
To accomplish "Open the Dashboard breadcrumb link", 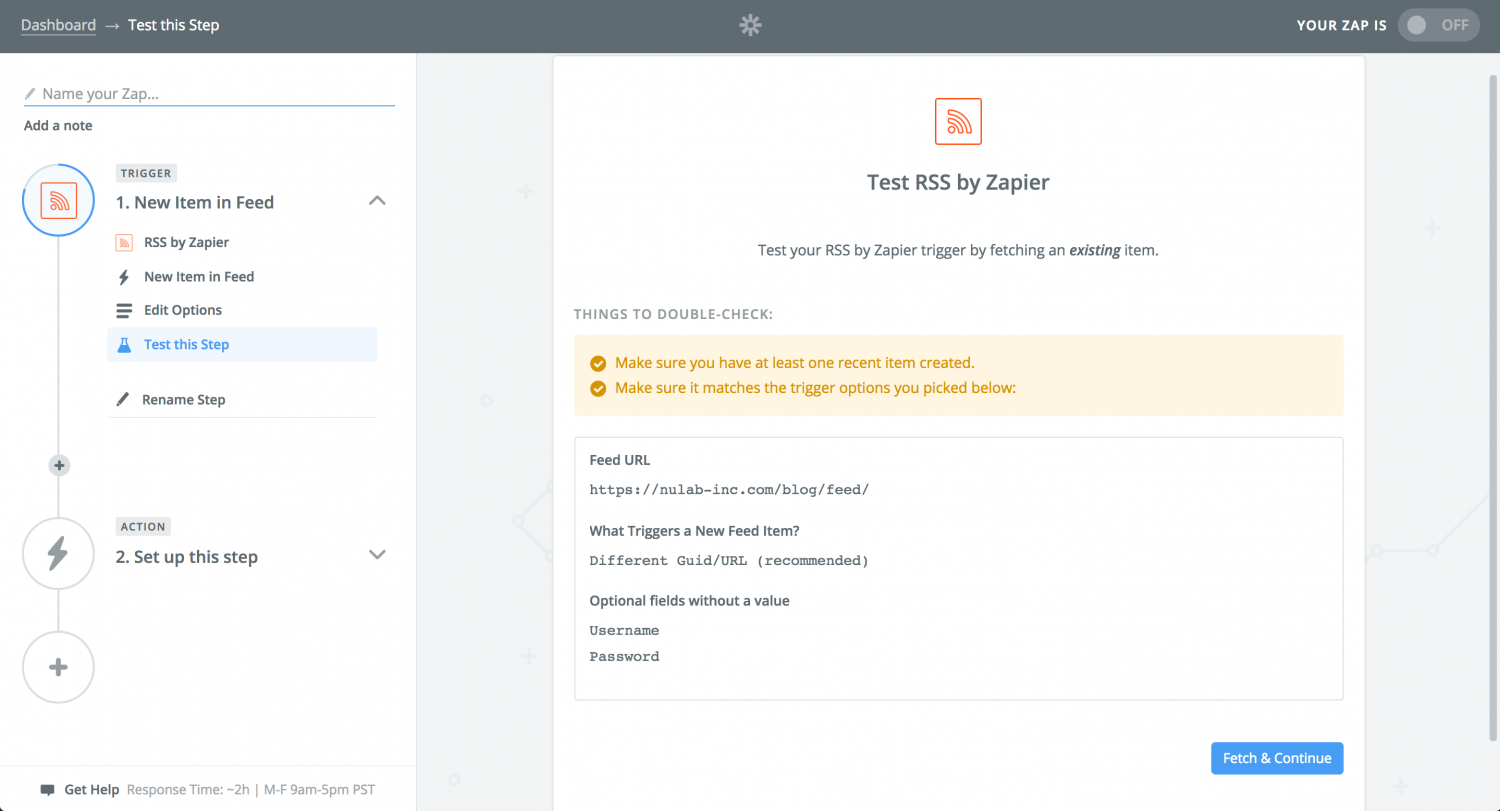I will 58,25.
